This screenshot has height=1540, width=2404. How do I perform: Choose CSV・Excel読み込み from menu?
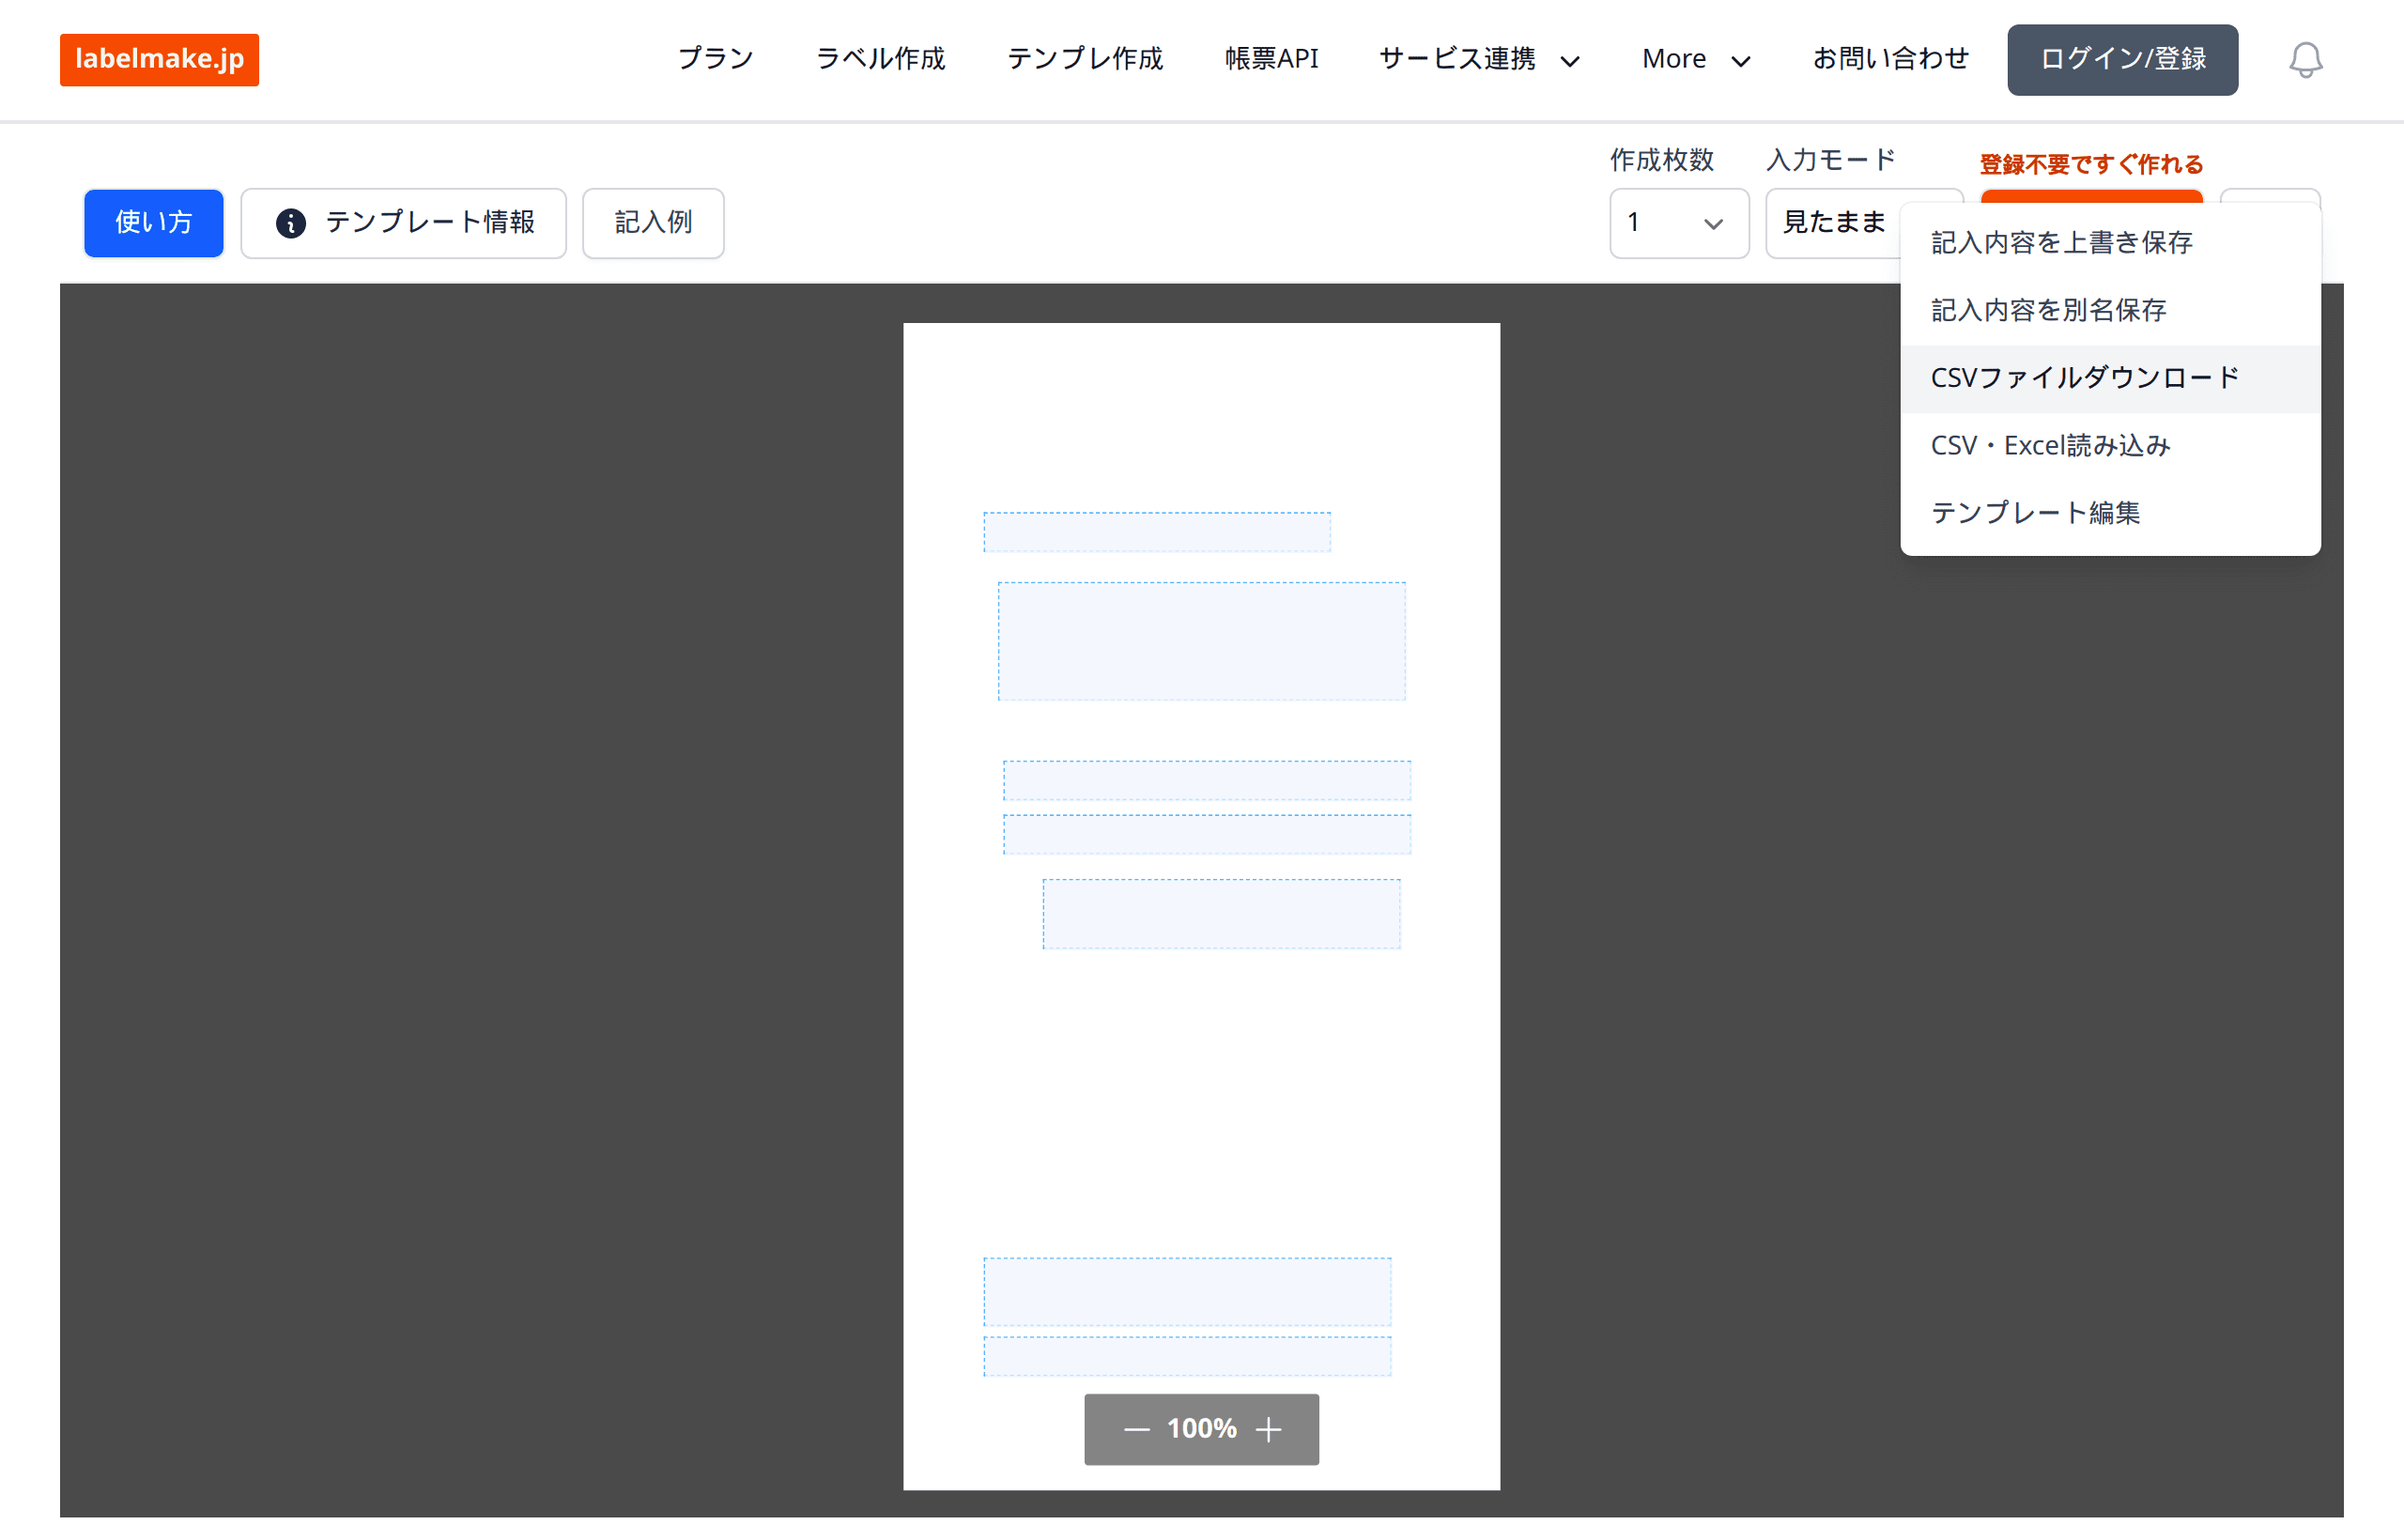coord(2110,446)
